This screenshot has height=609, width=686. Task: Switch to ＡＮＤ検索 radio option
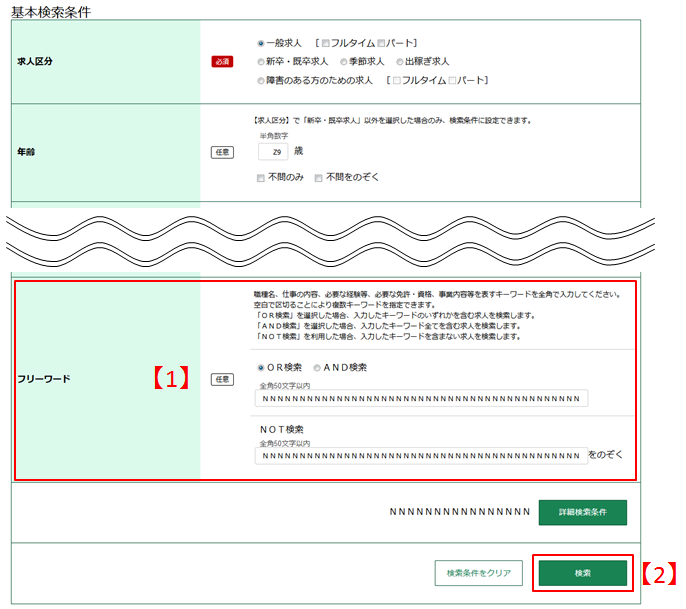(319, 368)
